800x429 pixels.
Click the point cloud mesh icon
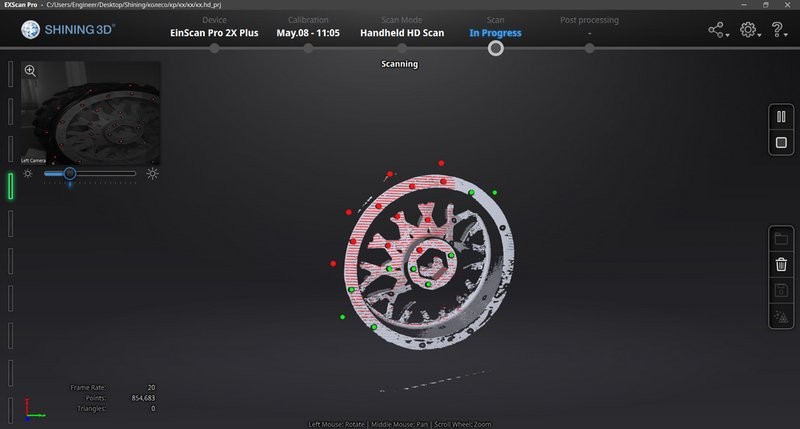[x=781, y=317]
